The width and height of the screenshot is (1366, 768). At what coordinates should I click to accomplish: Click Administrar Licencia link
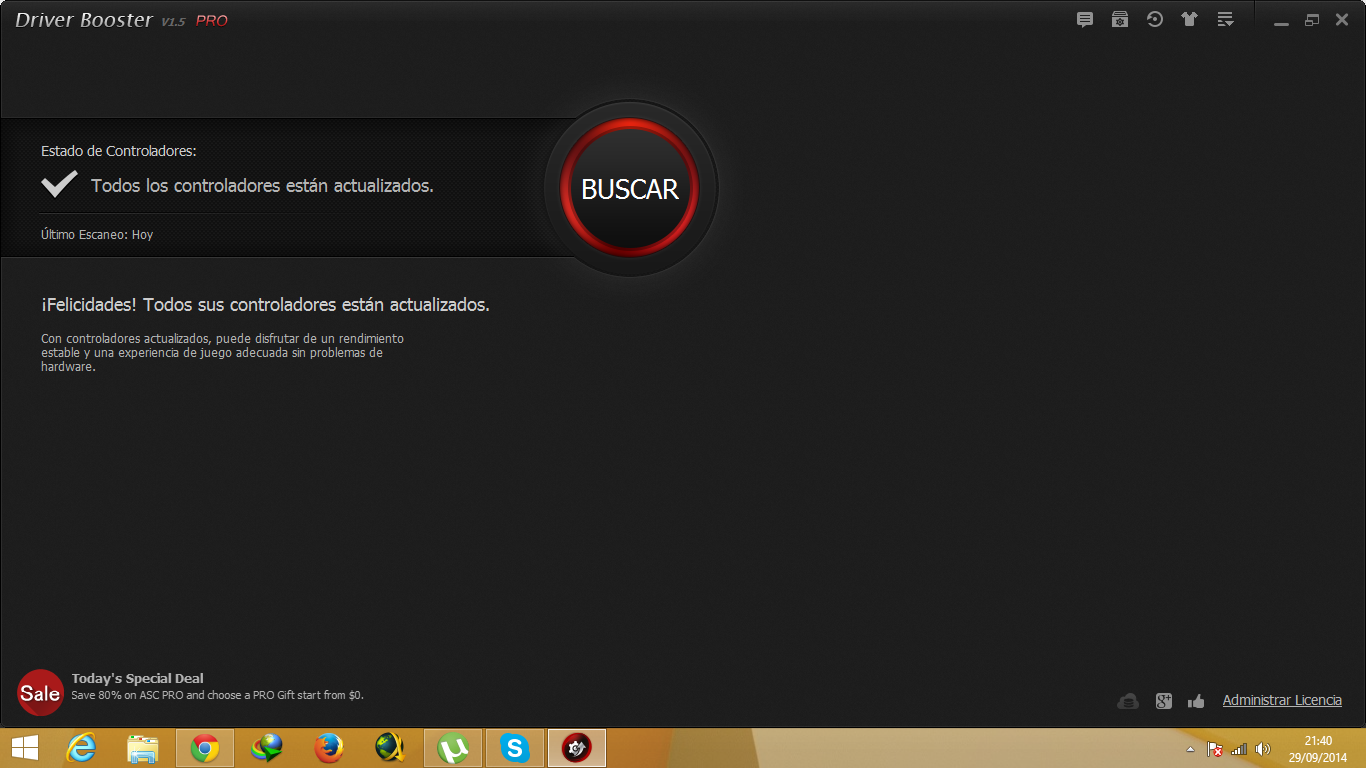click(1282, 700)
